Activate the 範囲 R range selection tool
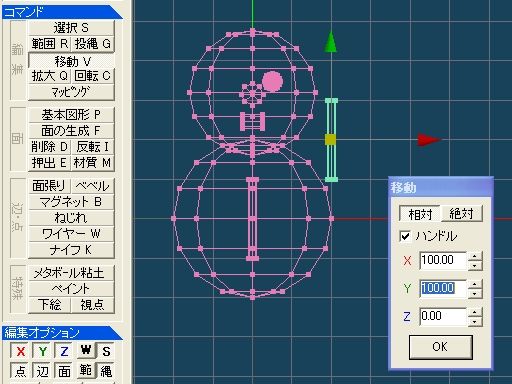 tap(50, 44)
